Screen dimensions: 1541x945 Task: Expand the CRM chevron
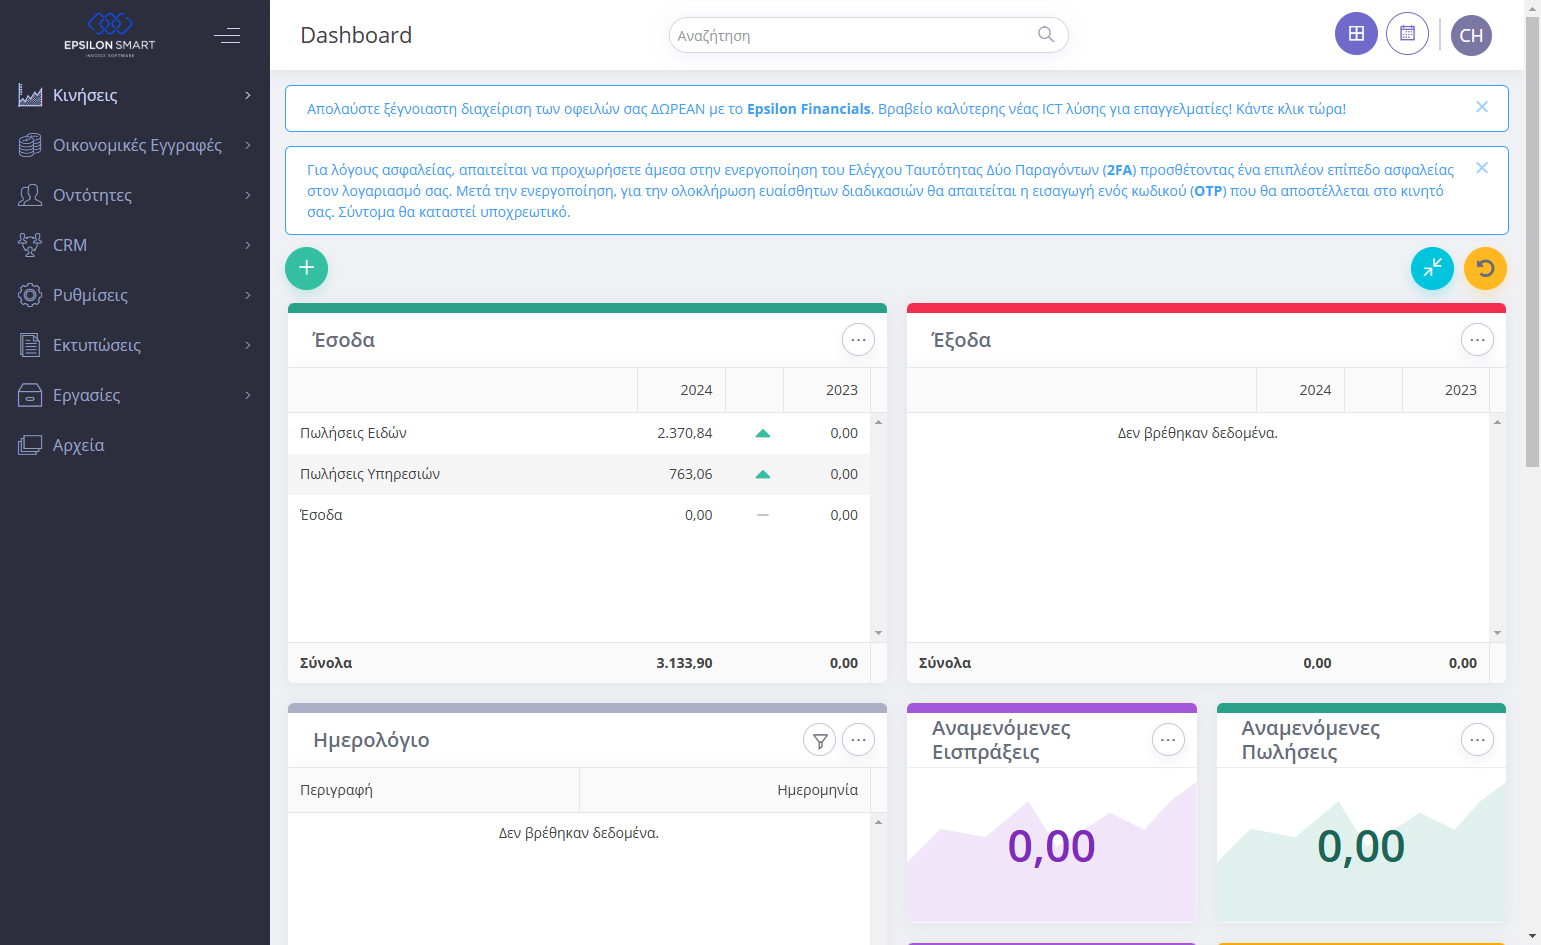click(x=248, y=245)
